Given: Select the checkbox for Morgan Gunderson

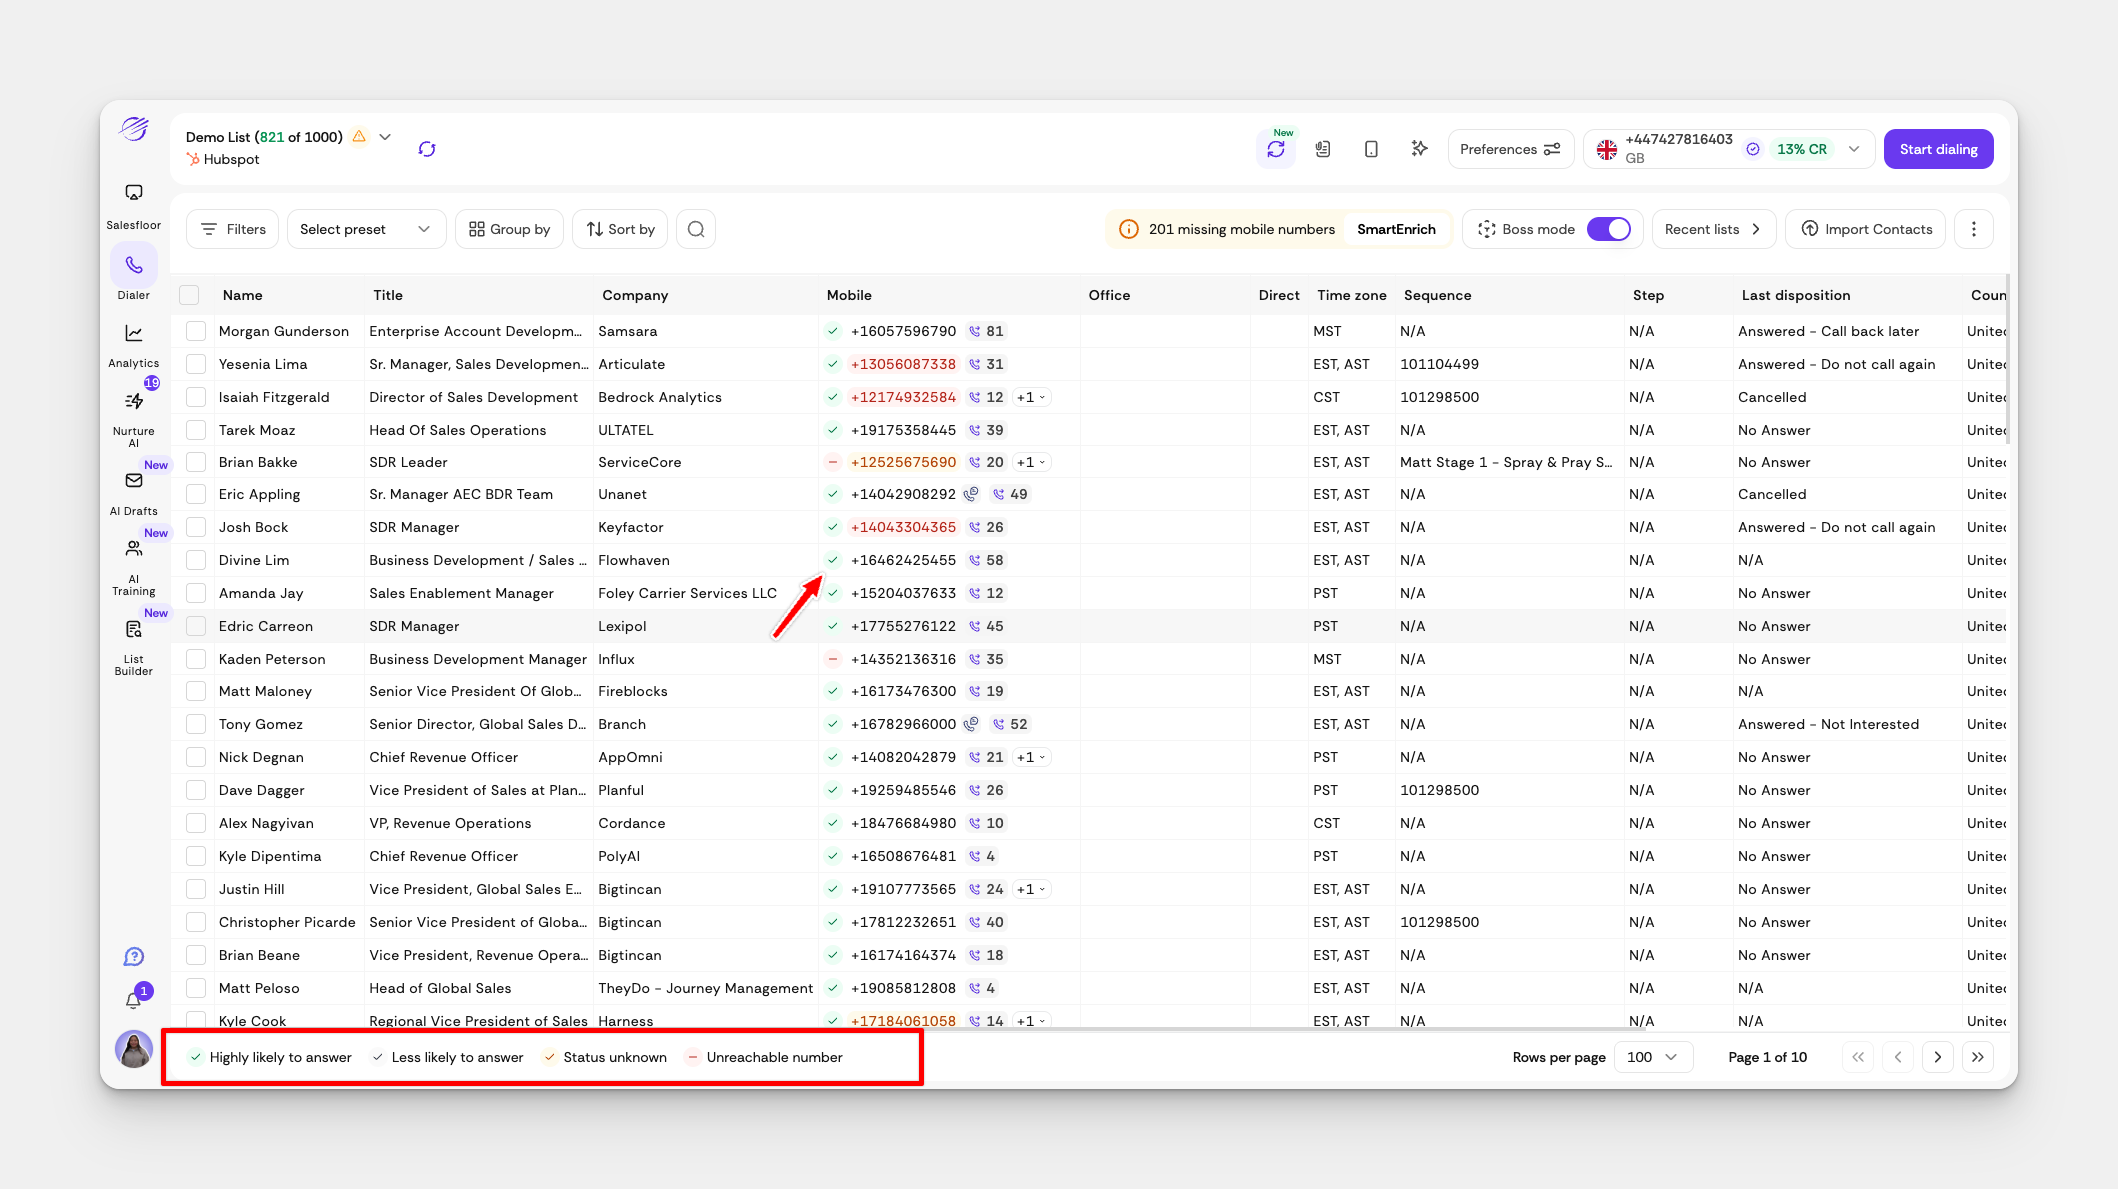Looking at the screenshot, I should click(x=196, y=331).
